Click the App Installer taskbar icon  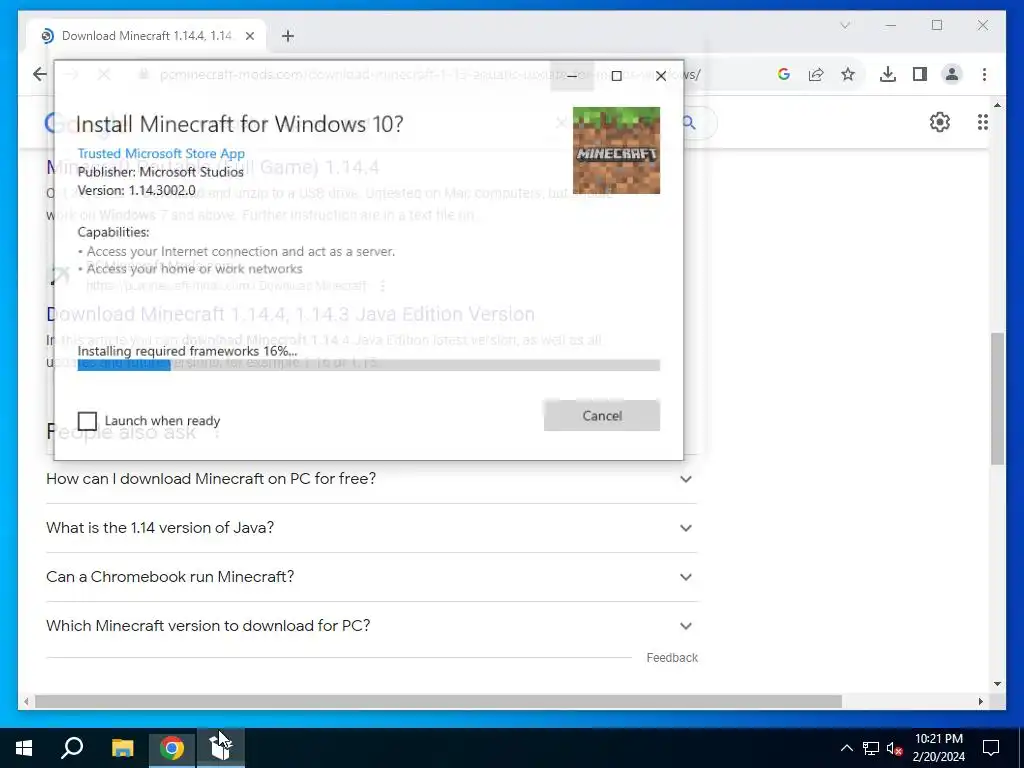tap(221, 748)
